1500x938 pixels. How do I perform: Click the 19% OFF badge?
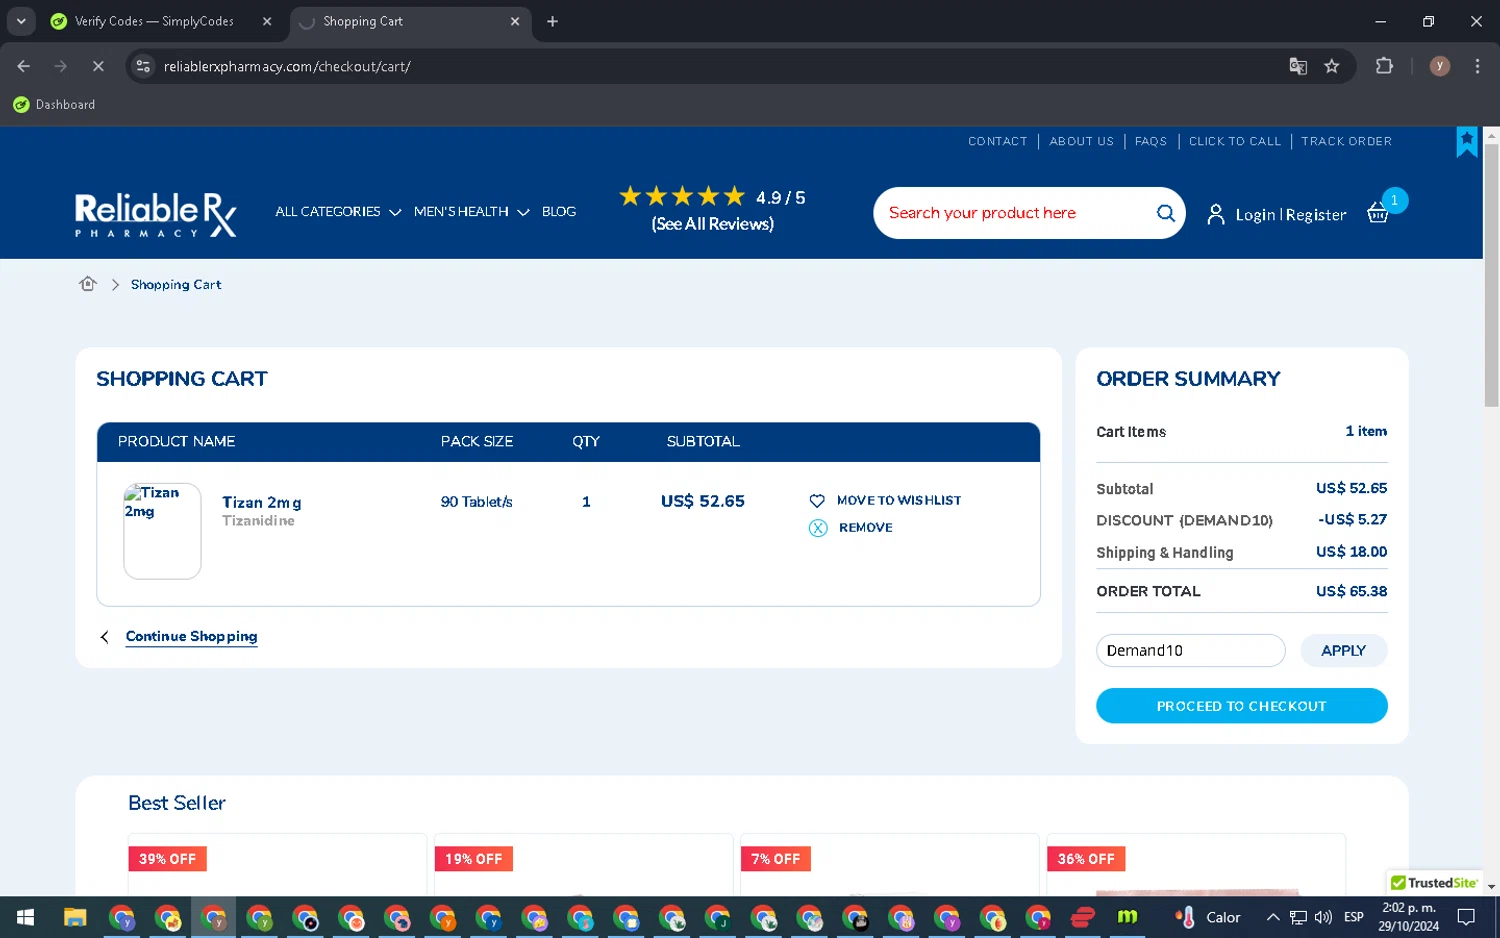pyautogui.click(x=473, y=859)
